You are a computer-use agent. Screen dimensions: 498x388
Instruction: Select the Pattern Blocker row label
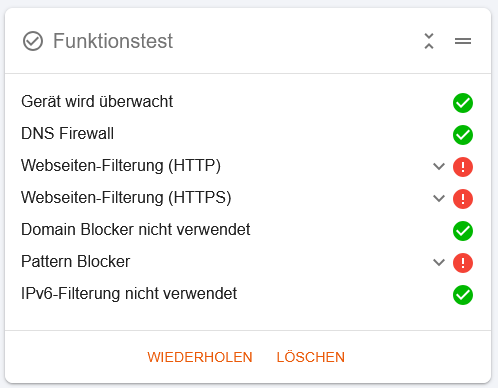[75, 261]
